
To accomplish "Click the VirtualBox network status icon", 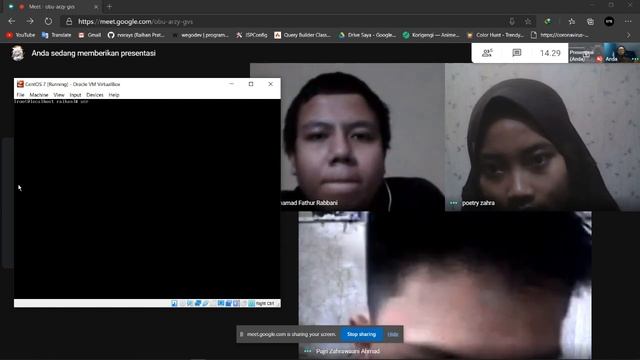I will pos(198,303).
